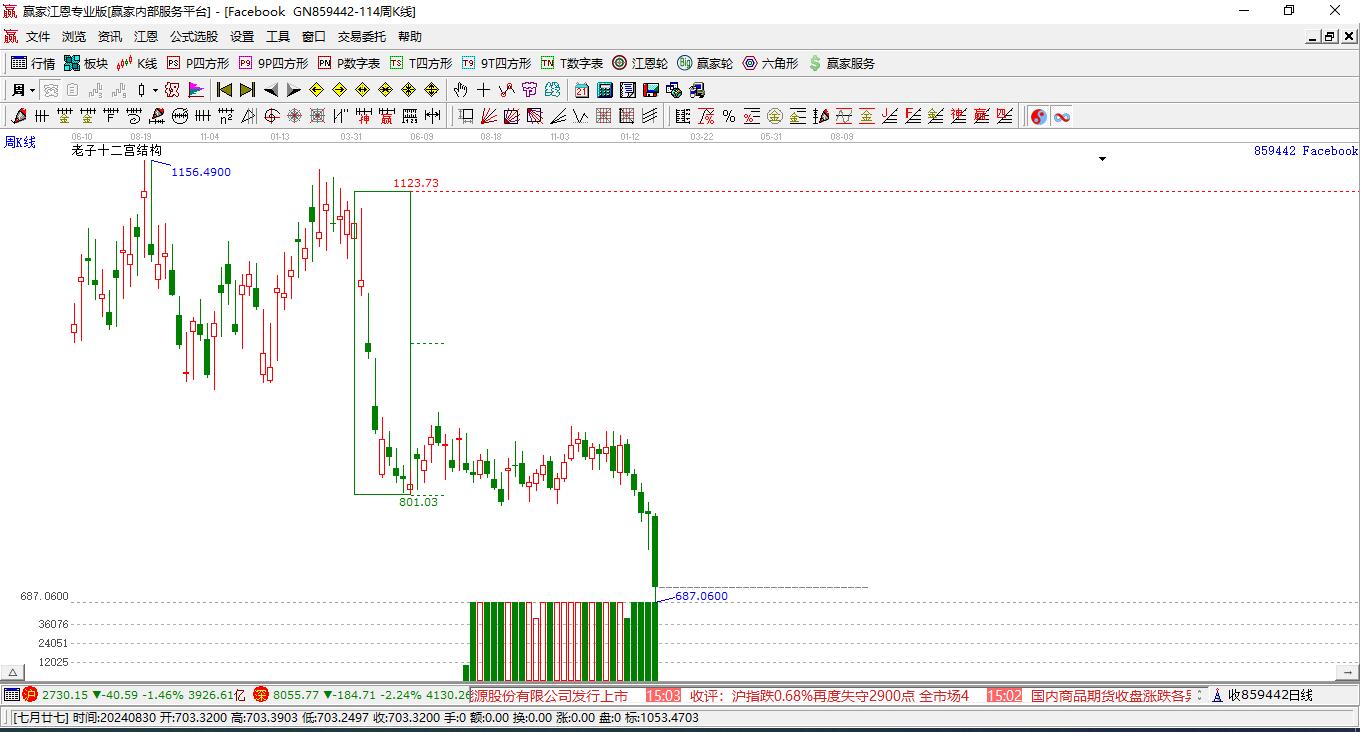Select the red fan lines drawing tool
The height and width of the screenshot is (732, 1360).
(489, 116)
